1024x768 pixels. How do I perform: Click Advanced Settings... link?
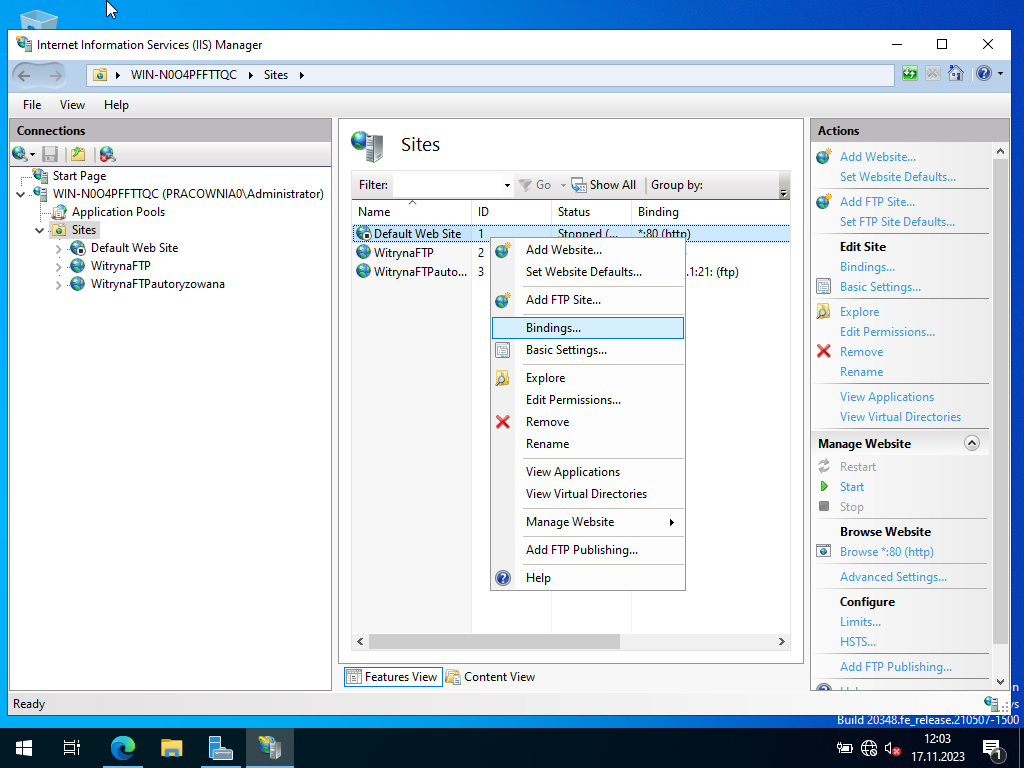(893, 577)
